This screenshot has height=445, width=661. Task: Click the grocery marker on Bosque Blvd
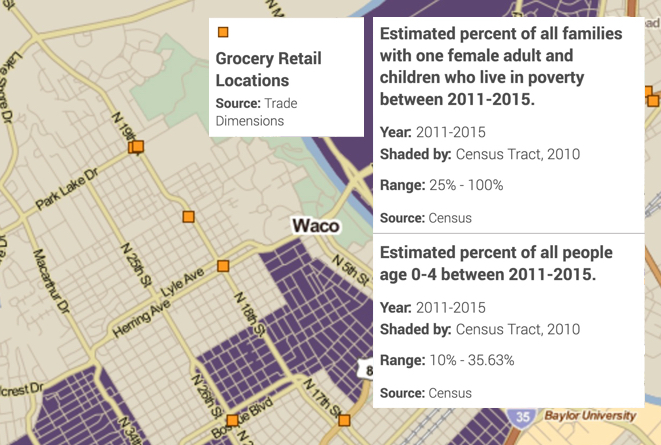[x=232, y=421]
